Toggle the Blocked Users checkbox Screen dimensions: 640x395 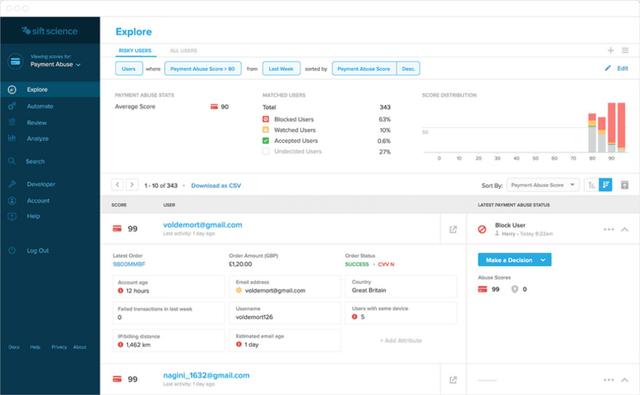(266, 119)
